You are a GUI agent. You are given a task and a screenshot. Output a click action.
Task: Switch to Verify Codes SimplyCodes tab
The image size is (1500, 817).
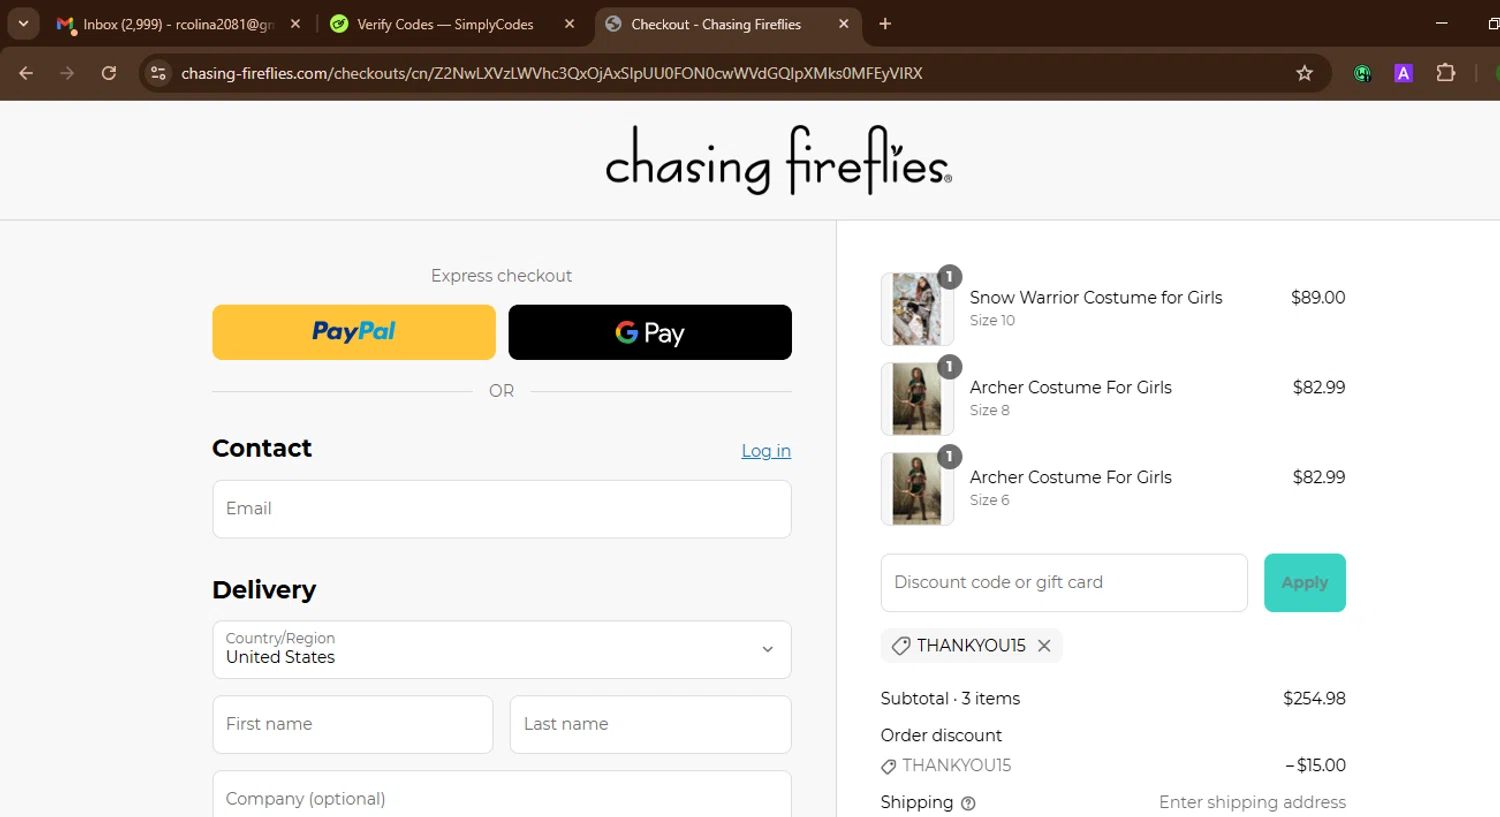445,24
